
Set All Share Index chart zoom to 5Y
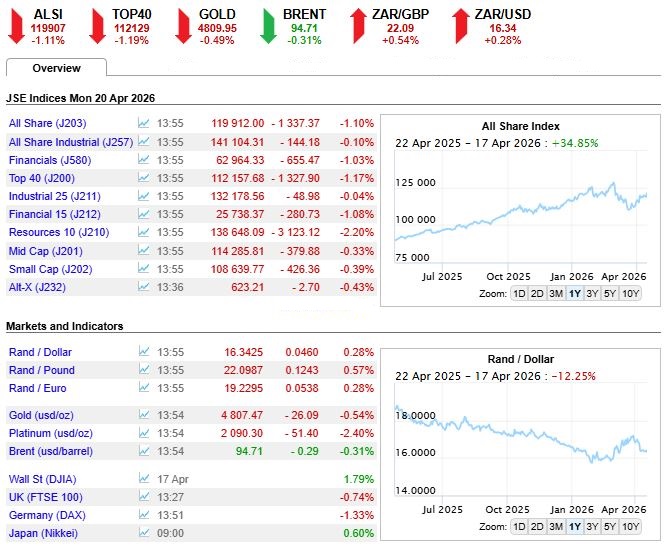coord(610,293)
